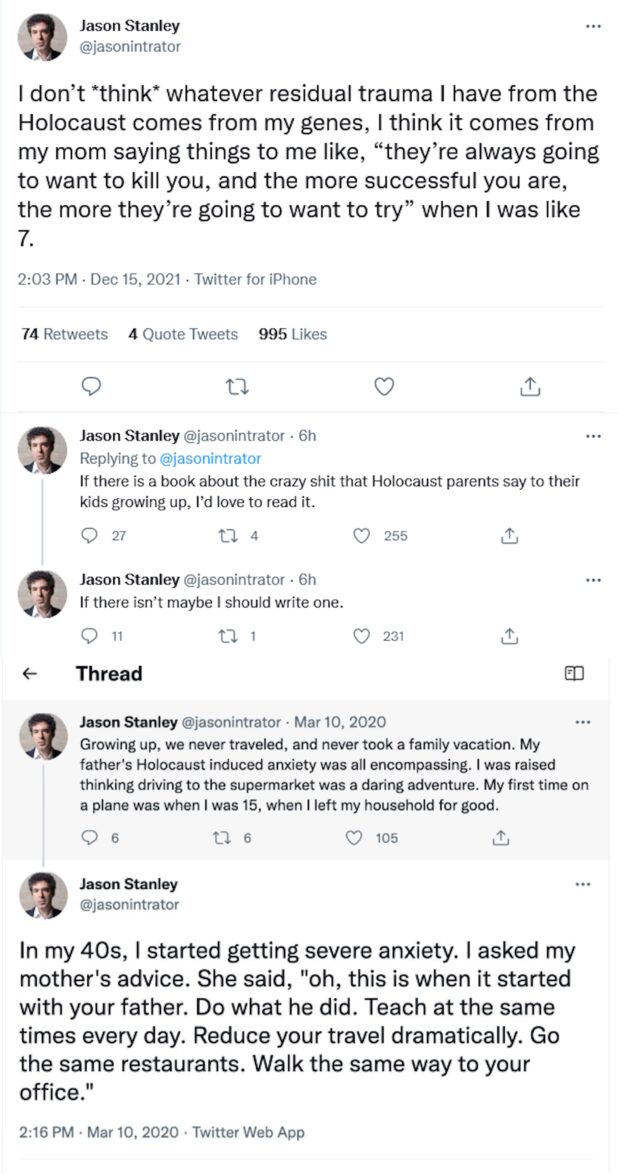Like the reply with 255 likes

[x=364, y=536]
